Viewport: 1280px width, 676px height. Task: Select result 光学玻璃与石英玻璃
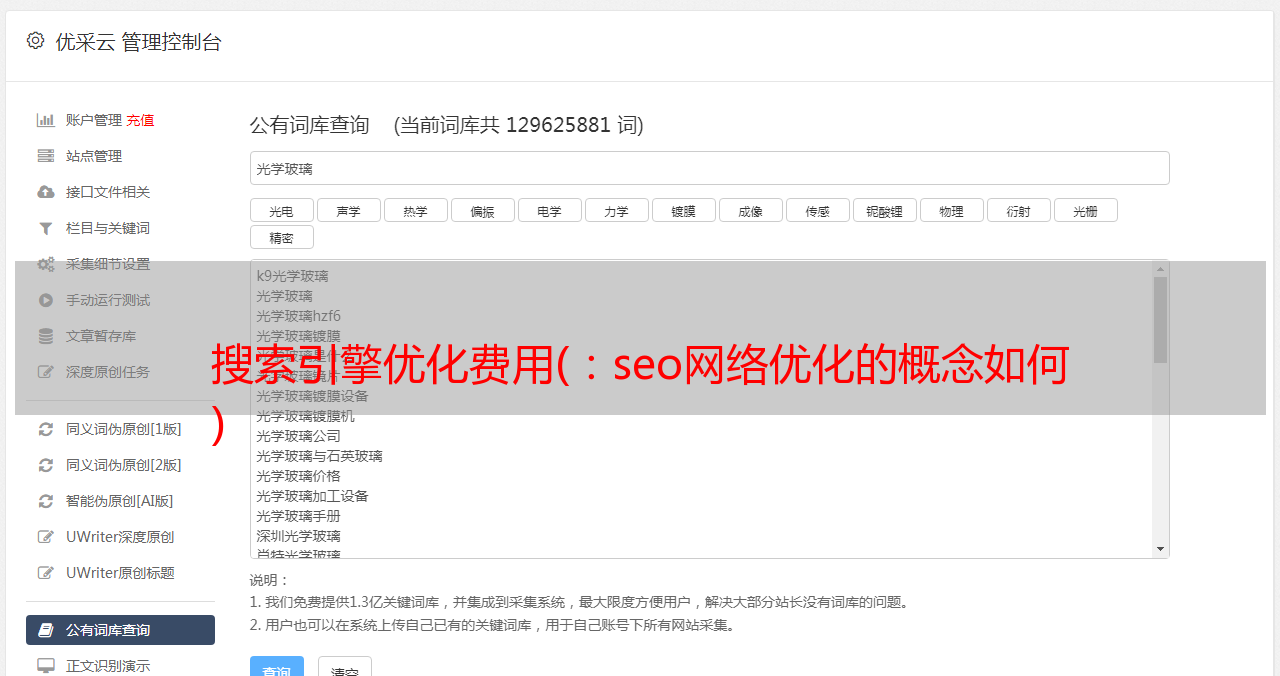coord(319,456)
